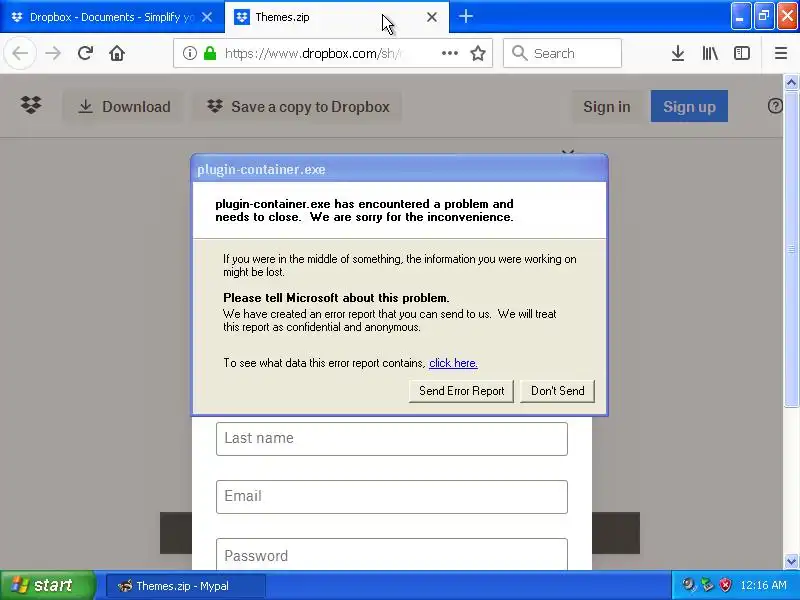
Task: Switch to Dropbox - Documents tab
Action: [112, 17]
